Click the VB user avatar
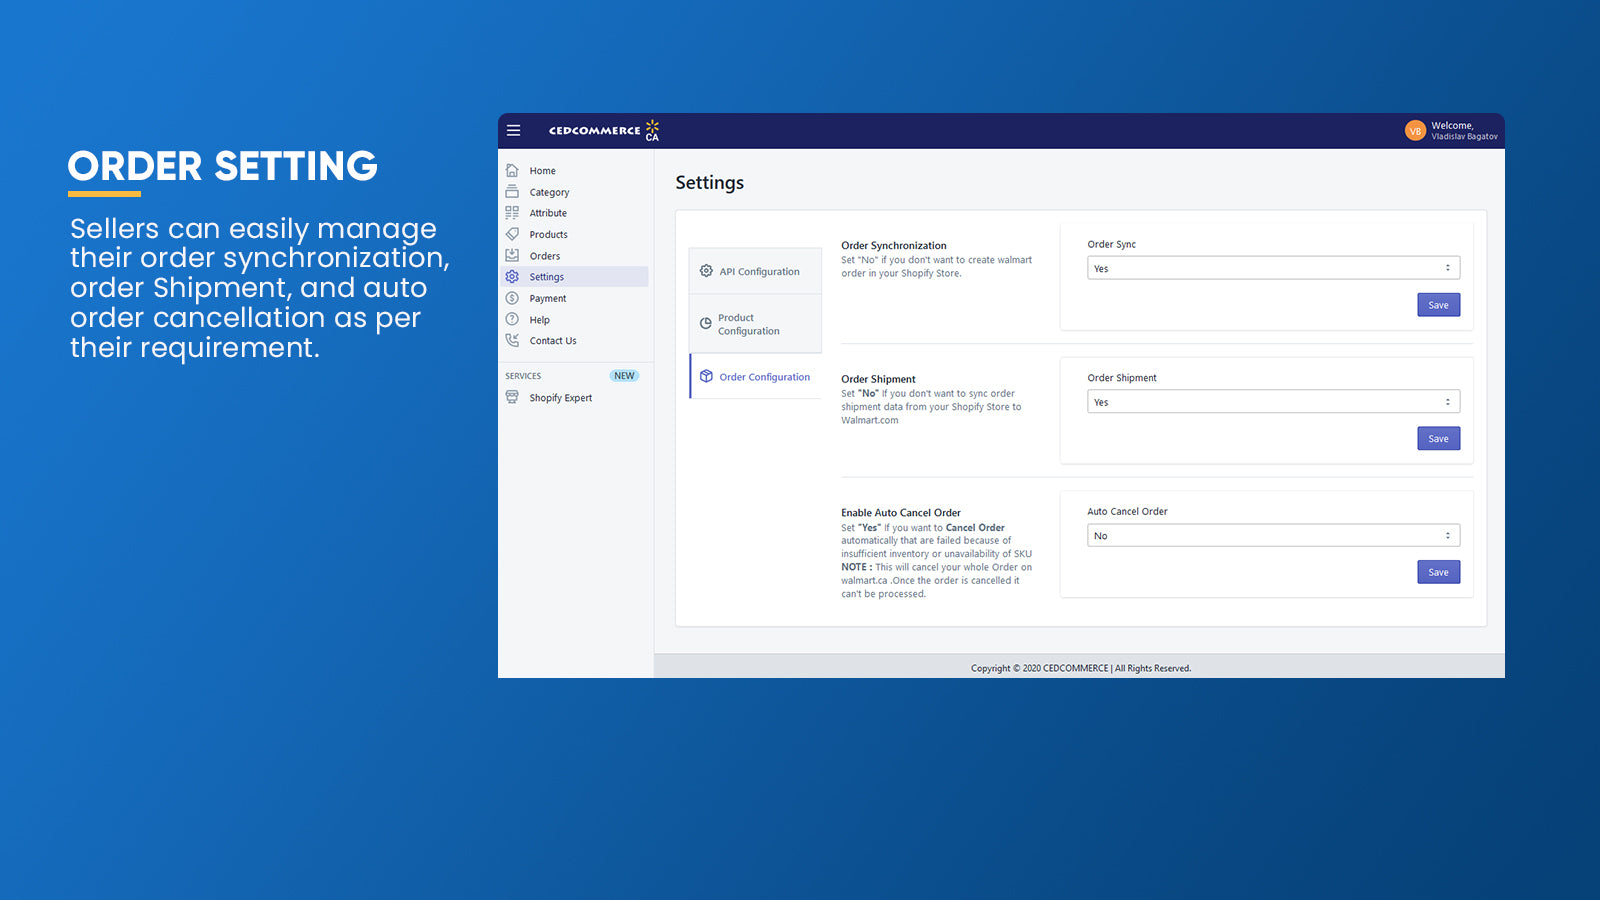The height and width of the screenshot is (900, 1600). pos(1415,131)
